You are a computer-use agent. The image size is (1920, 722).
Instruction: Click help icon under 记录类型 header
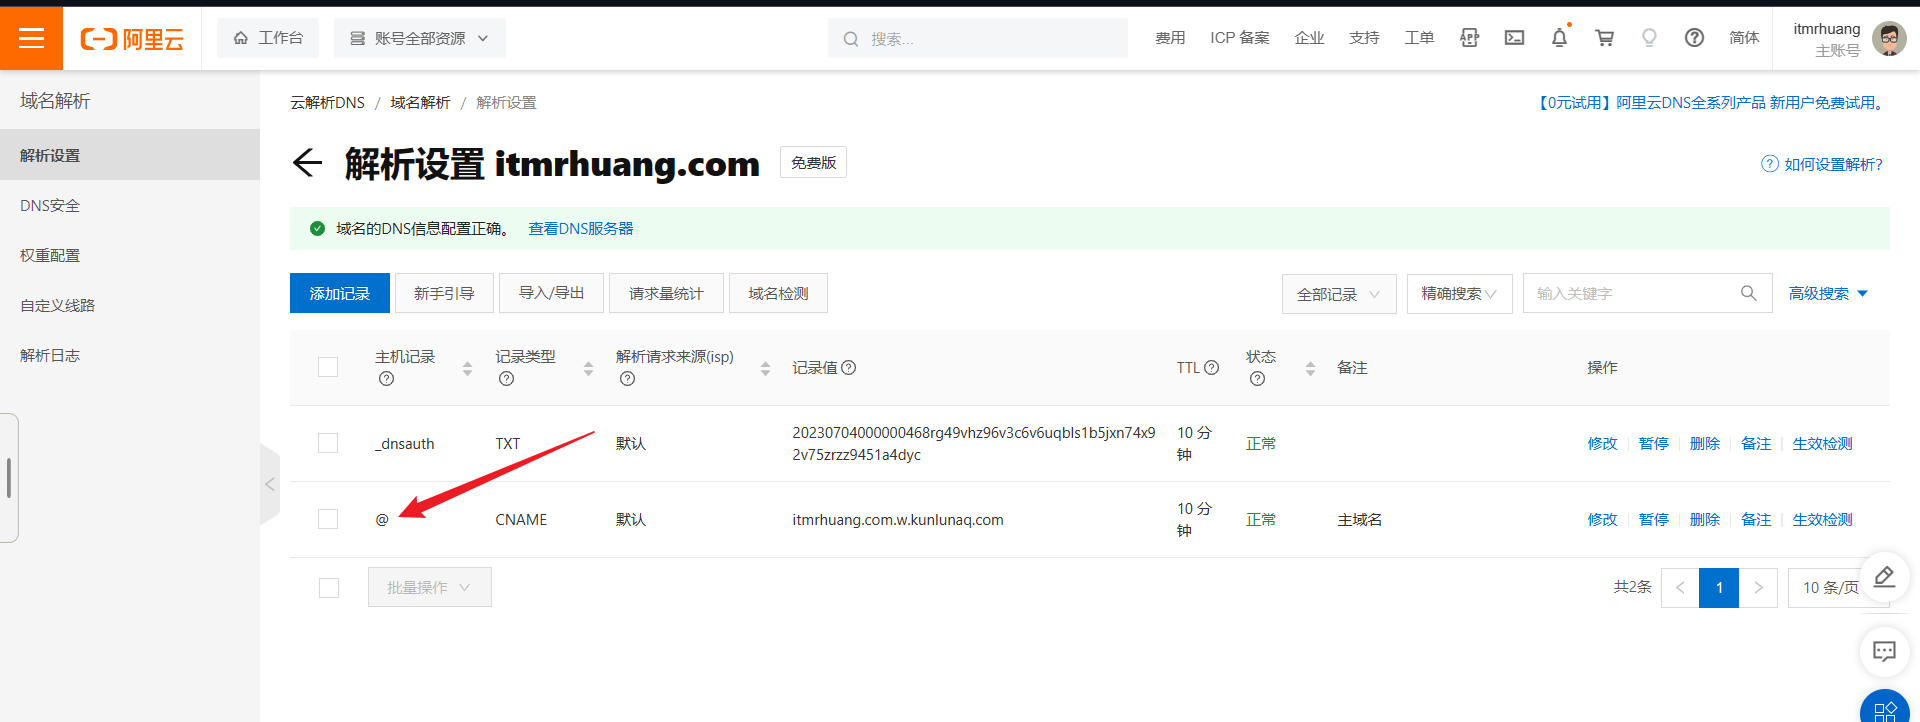(x=506, y=379)
